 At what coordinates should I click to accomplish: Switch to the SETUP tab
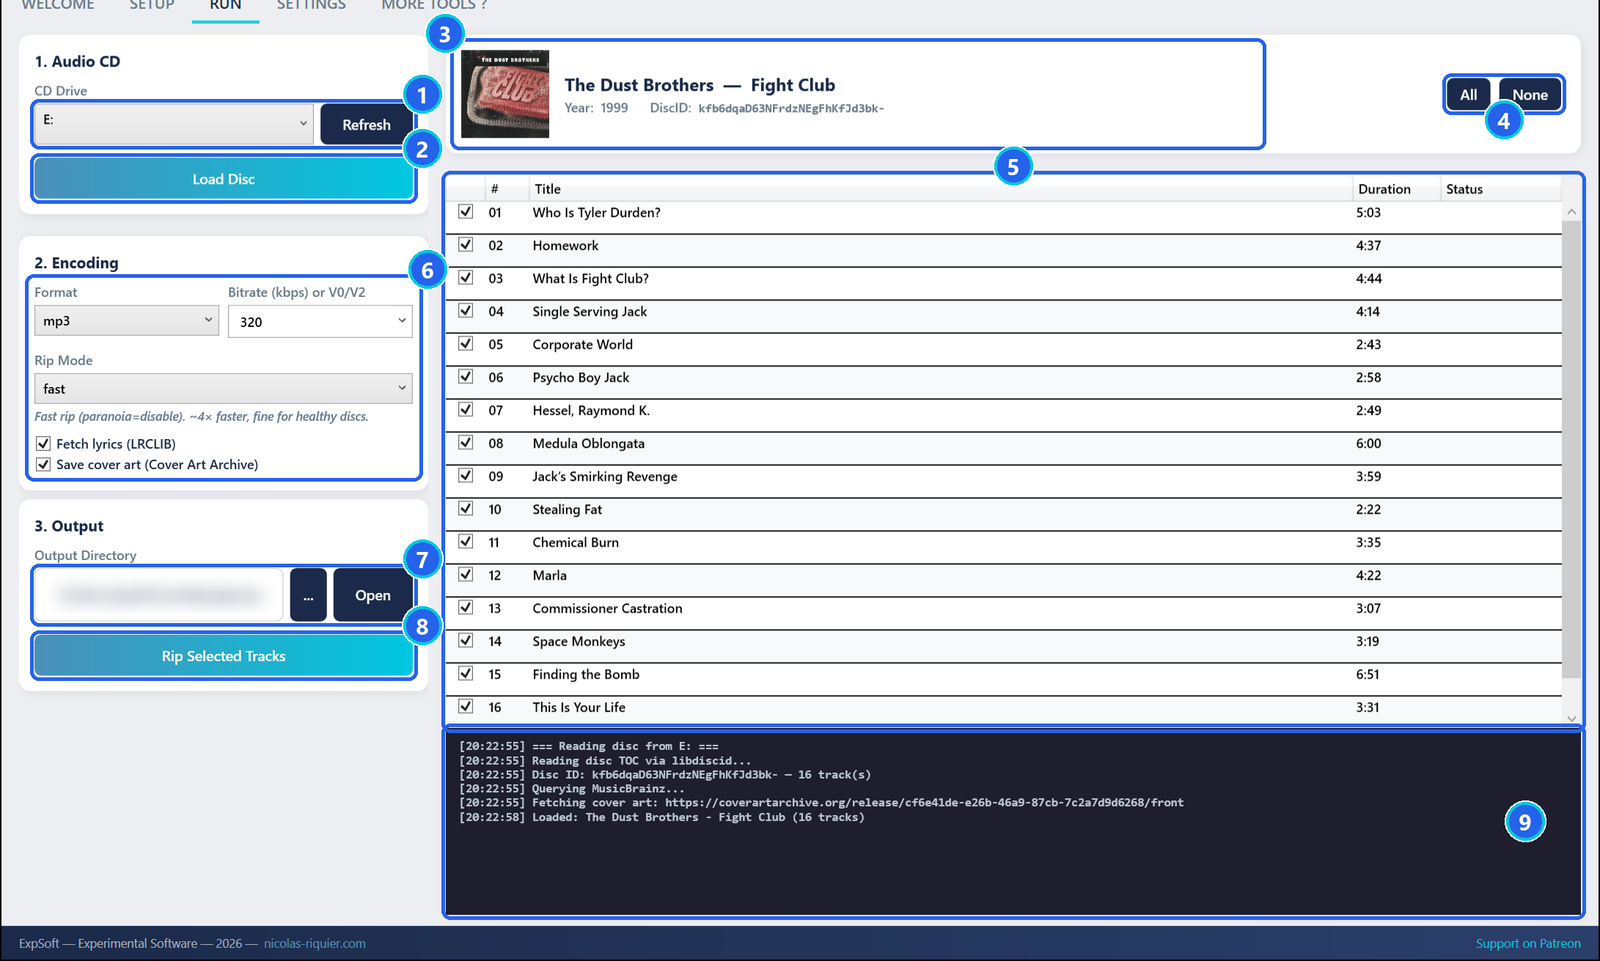pyautogui.click(x=152, y=5)
